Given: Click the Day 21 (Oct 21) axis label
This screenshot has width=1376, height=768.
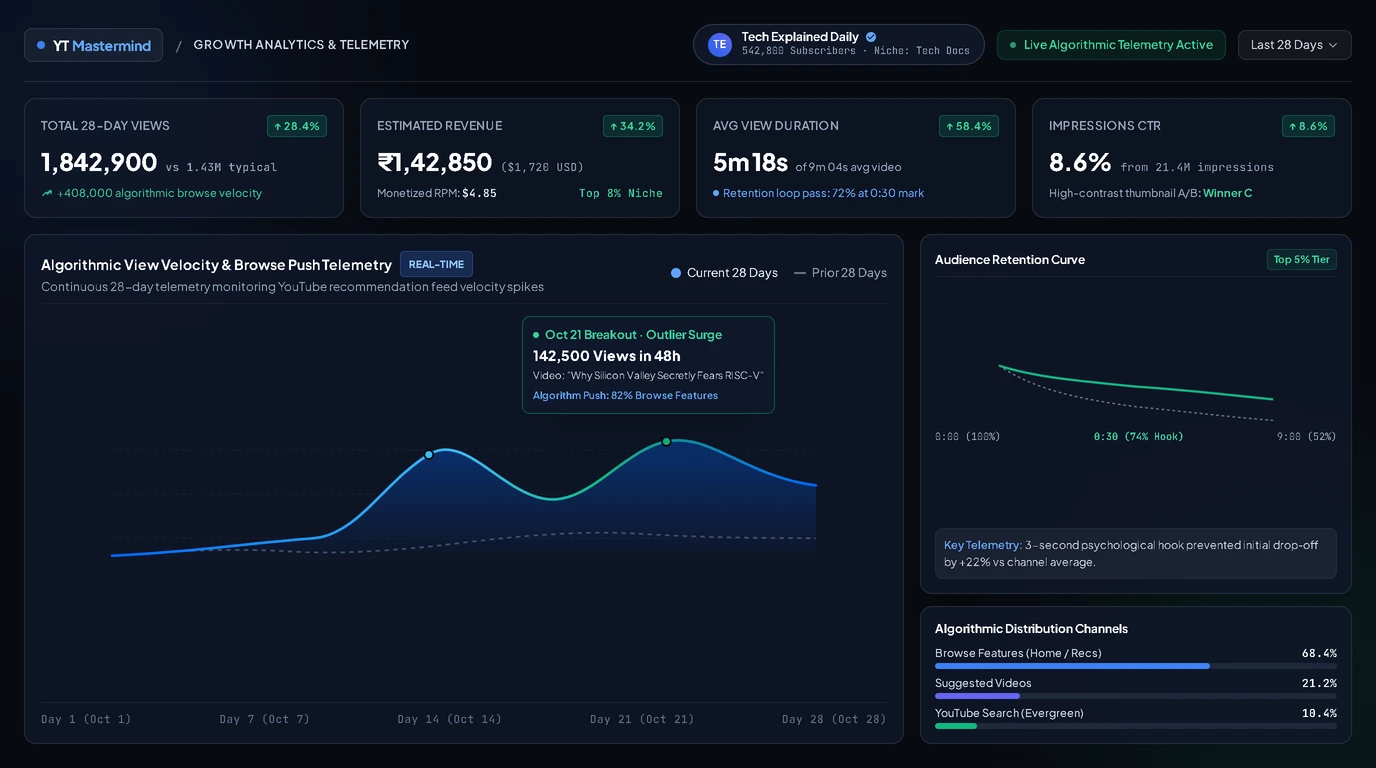Looking at the screenshot, I should click(642, 719).
